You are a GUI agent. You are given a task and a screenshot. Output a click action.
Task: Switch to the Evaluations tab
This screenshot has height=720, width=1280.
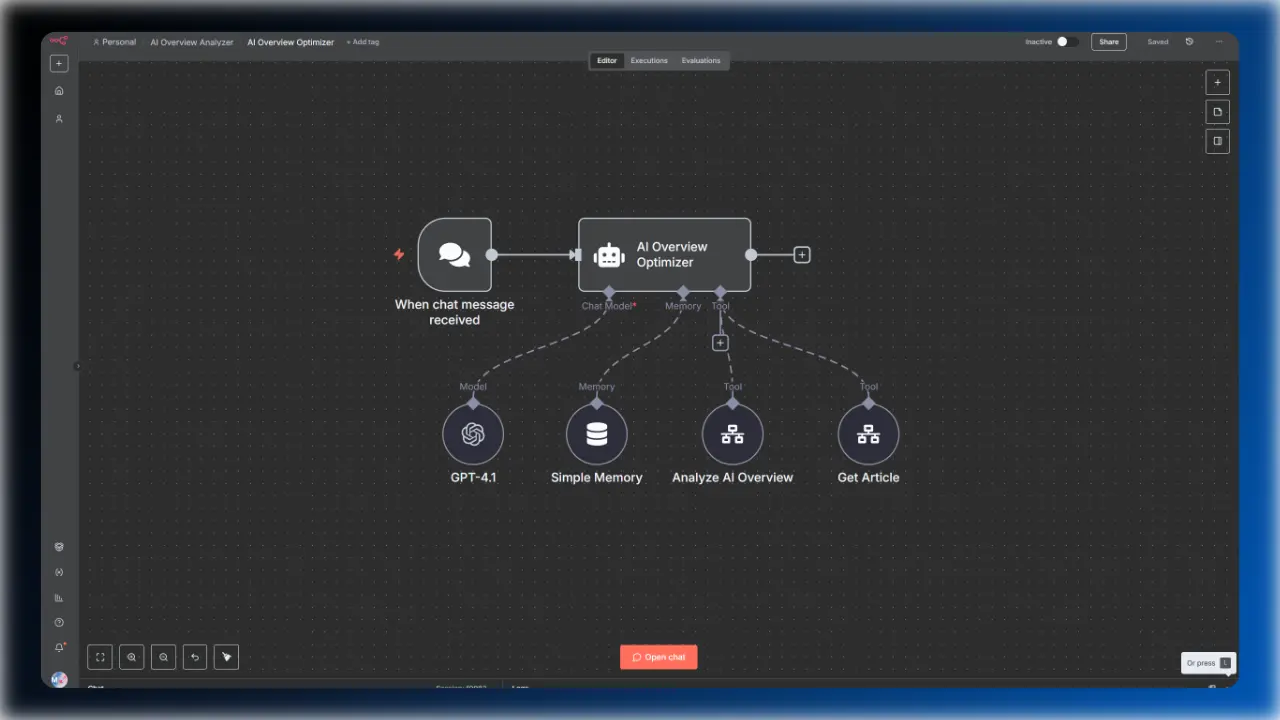tap(700, 60)
